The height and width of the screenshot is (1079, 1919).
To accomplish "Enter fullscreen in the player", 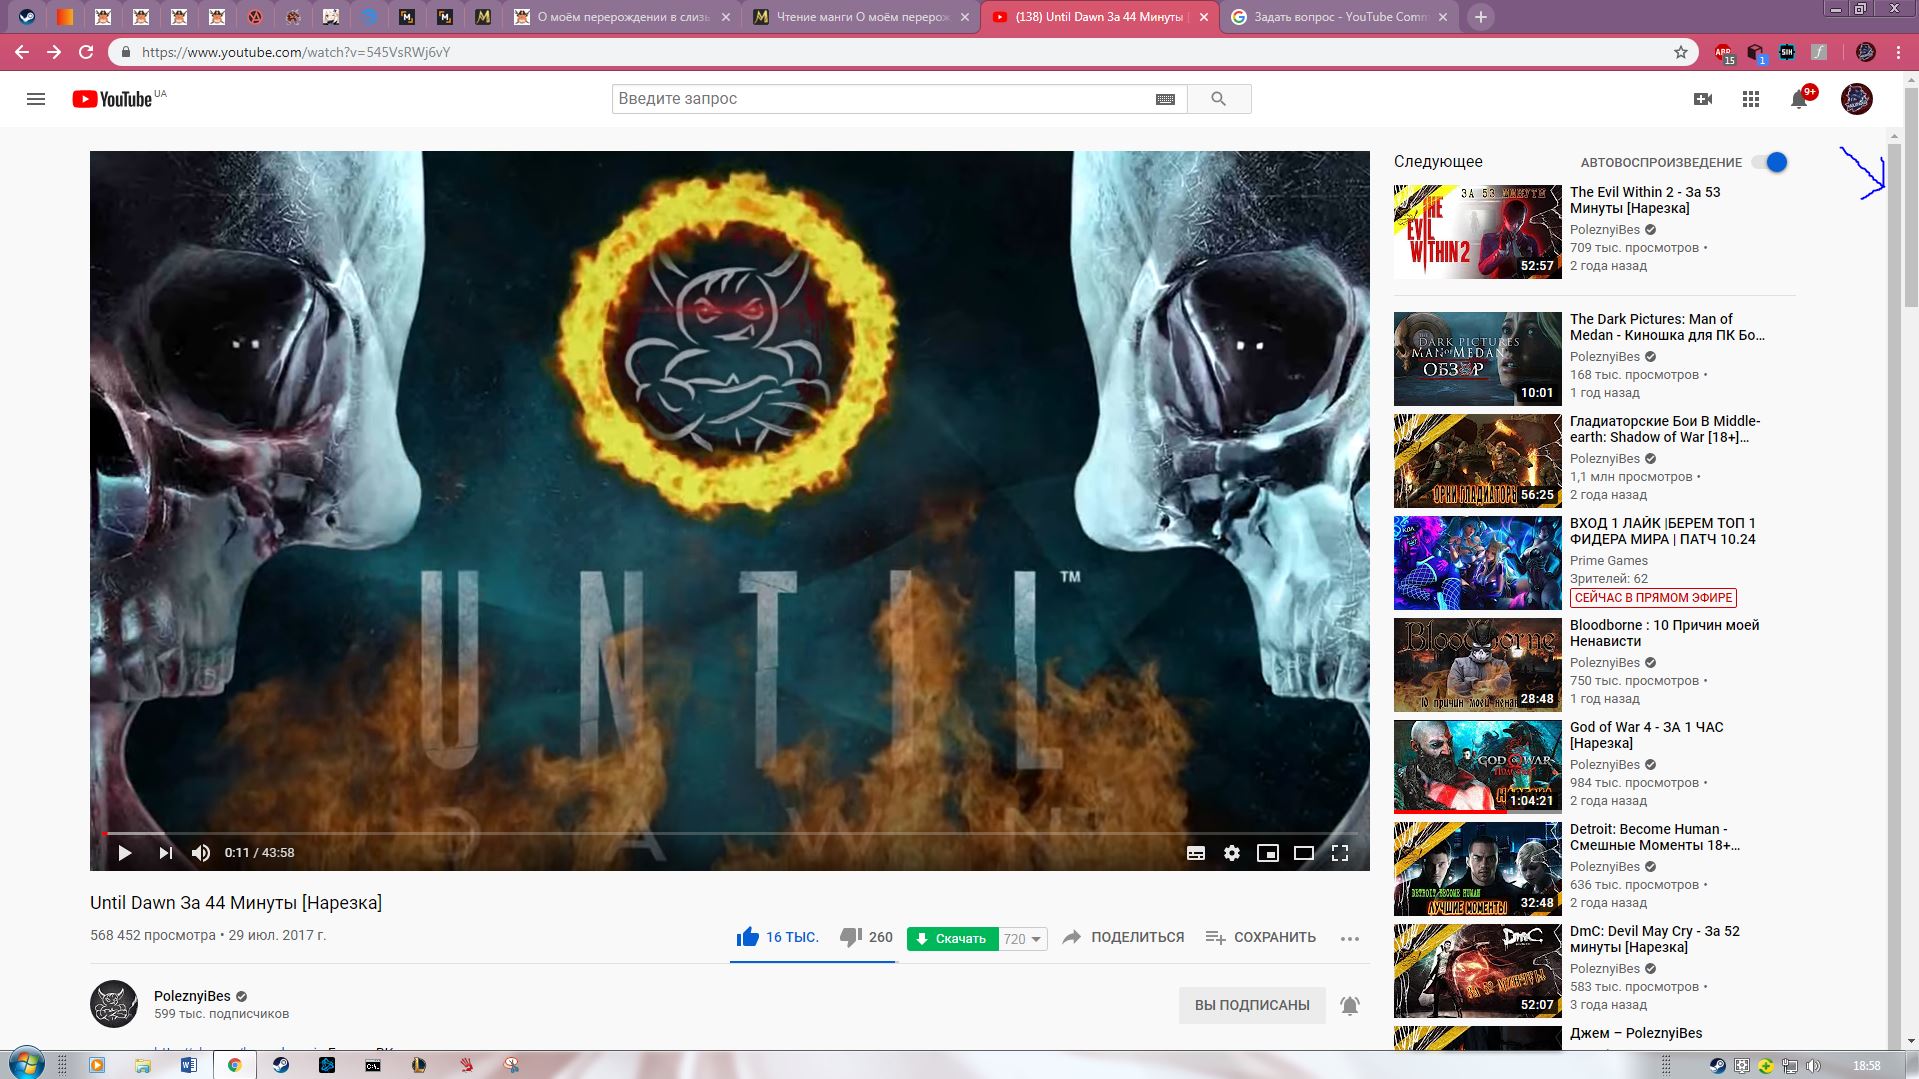I will (1340, 853).
